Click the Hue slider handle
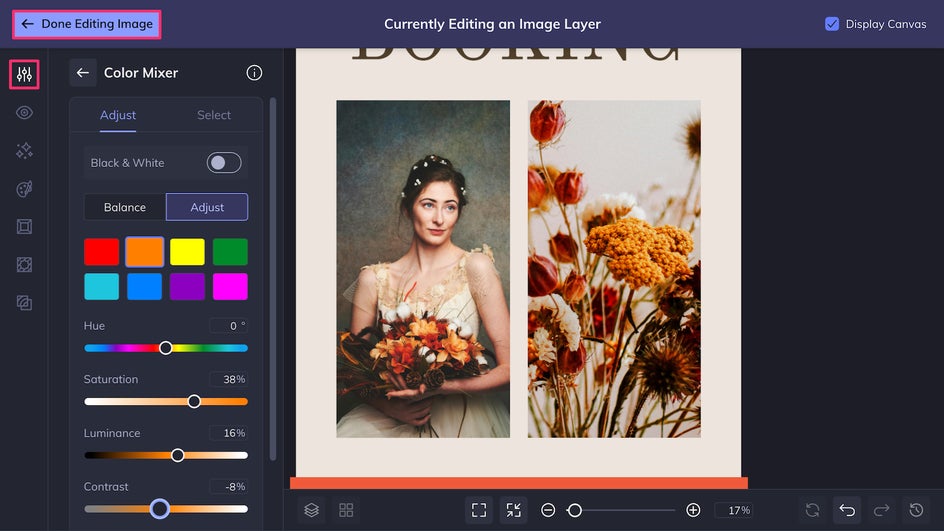Screen dimensions: 944x531 [x=166, y=348]
